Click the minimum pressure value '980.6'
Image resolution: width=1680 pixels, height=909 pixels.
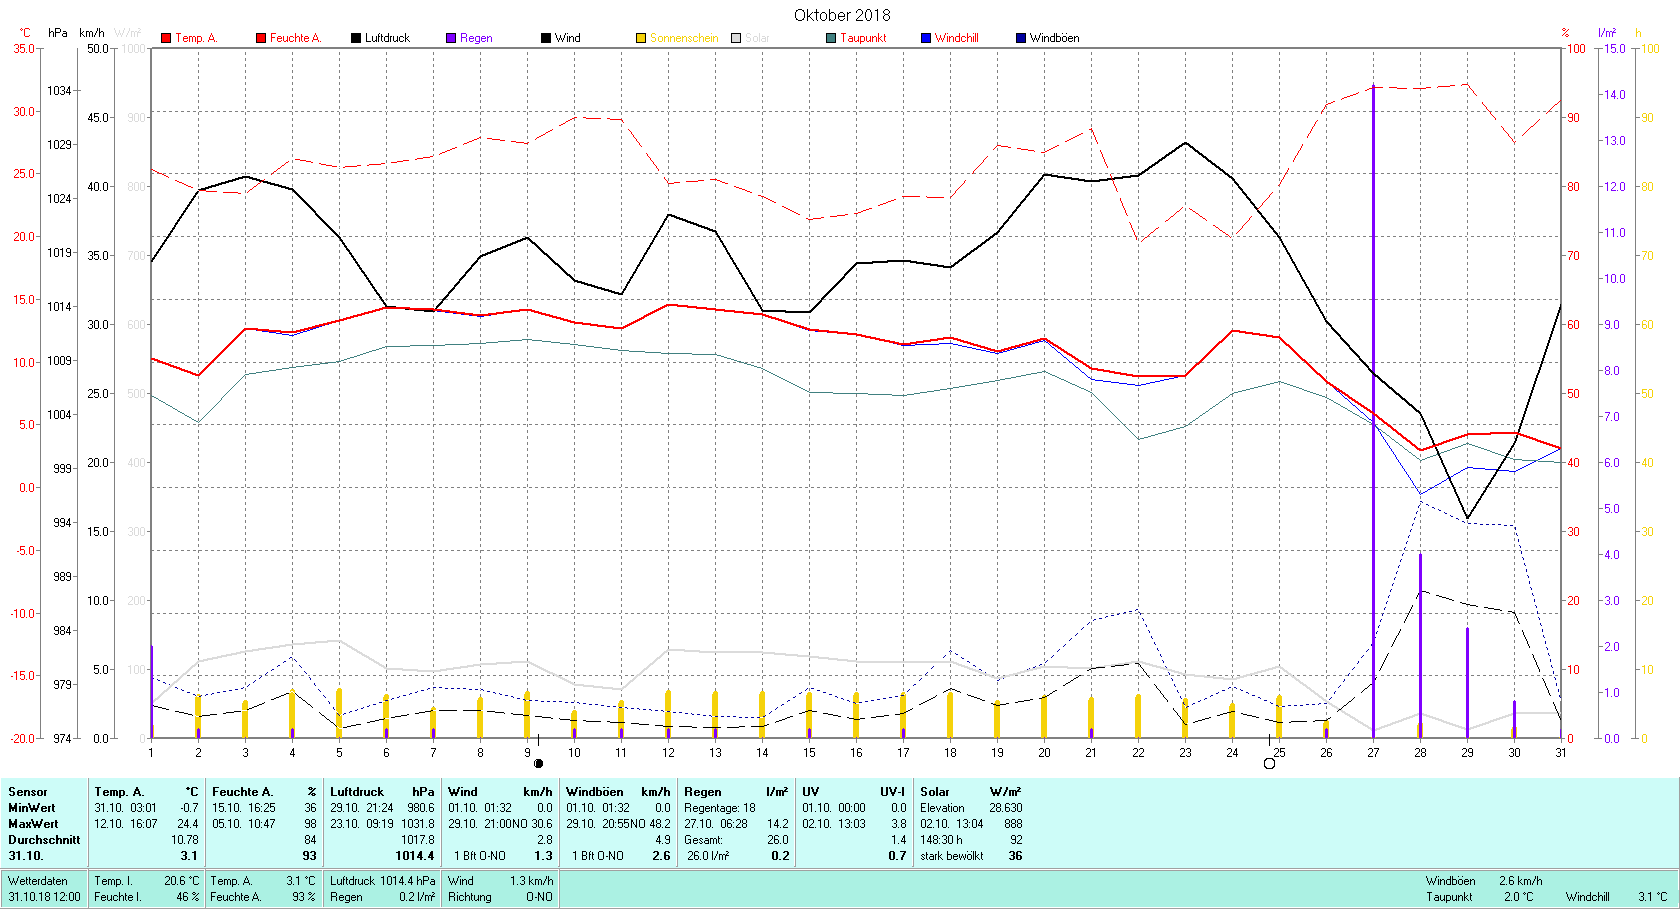point(421,808)
